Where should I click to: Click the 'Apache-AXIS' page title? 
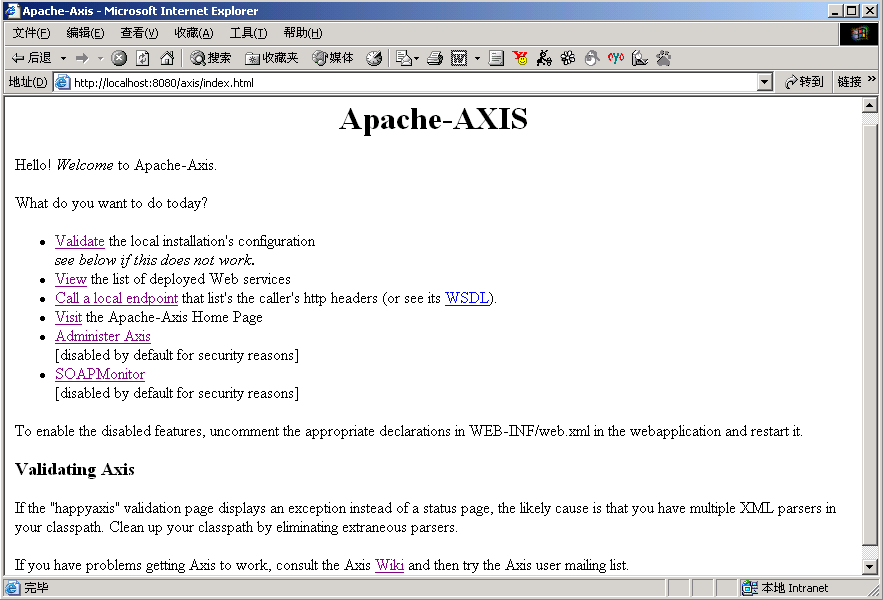(x=433, y=119)
